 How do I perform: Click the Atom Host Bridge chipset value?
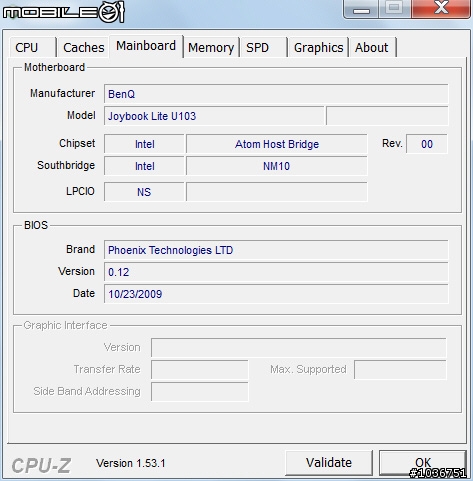coord(277,144)
